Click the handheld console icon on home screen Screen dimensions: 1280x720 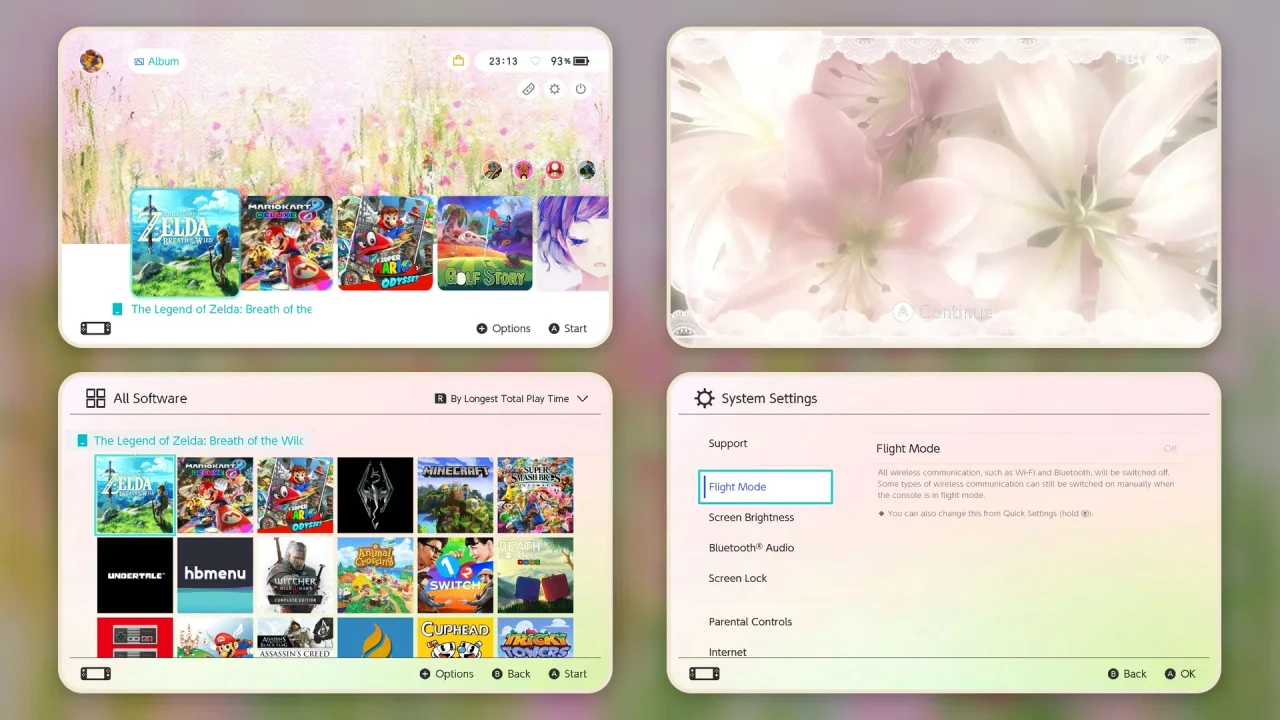[x=96, y=328]
